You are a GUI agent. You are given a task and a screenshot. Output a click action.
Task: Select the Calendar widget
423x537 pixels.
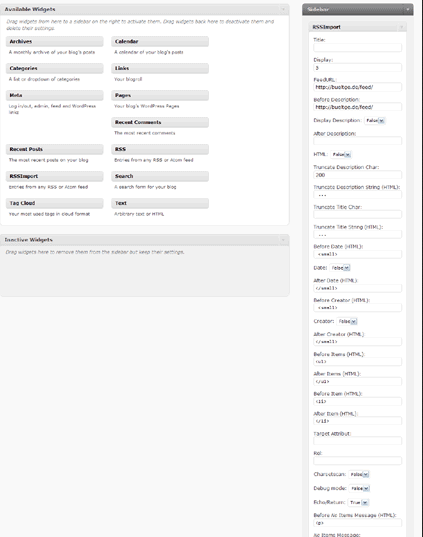[x=160, y=41]
